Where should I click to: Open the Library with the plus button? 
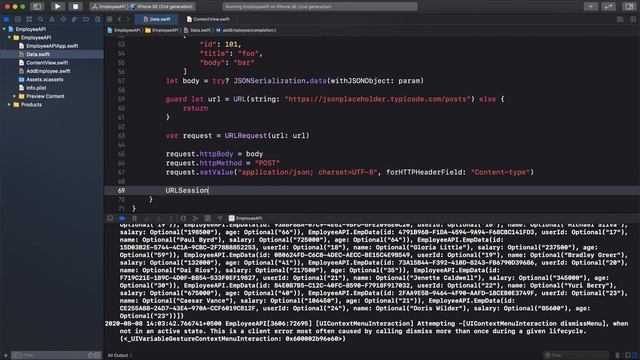[x=591, y=7]
